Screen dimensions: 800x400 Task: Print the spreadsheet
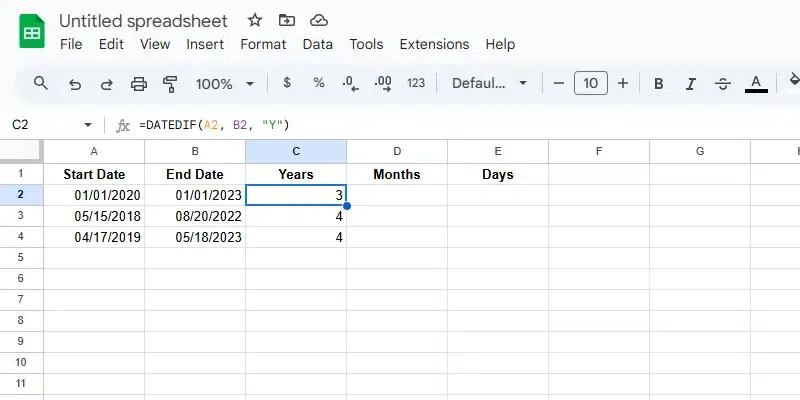point(139,84)
